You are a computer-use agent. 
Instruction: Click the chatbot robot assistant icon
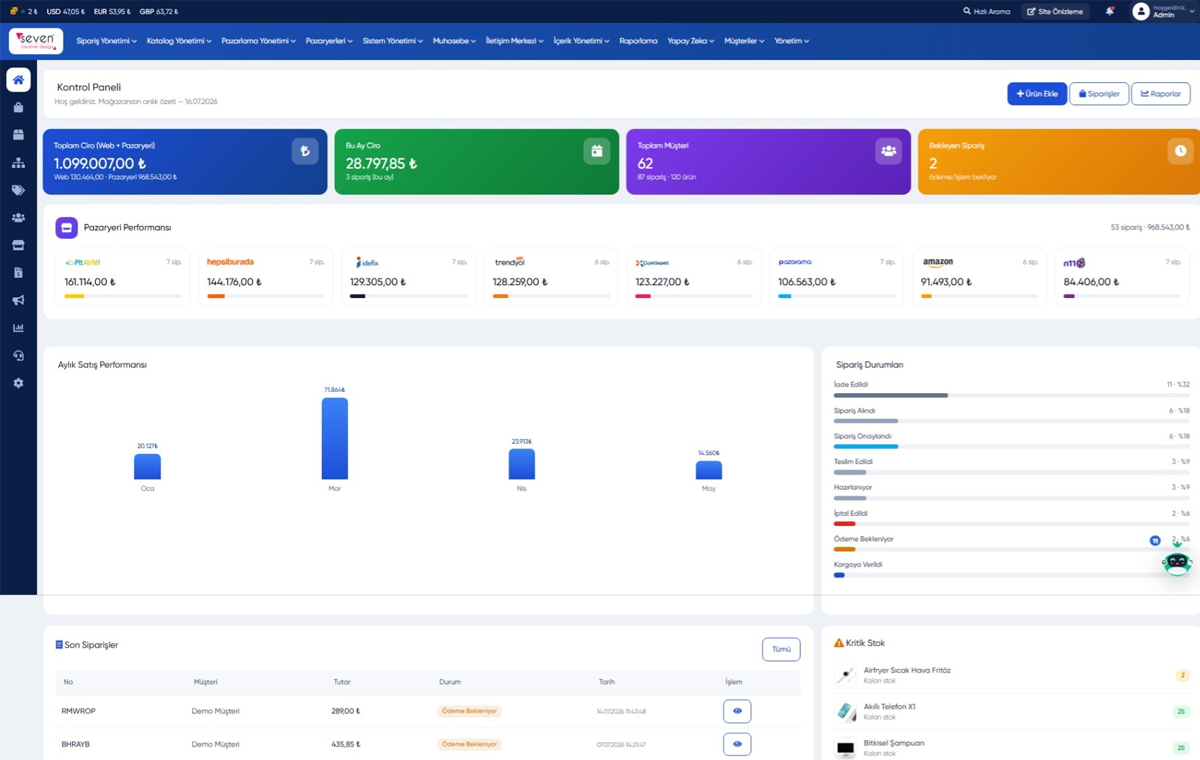pyautogui.click(x=1177, y=562)
